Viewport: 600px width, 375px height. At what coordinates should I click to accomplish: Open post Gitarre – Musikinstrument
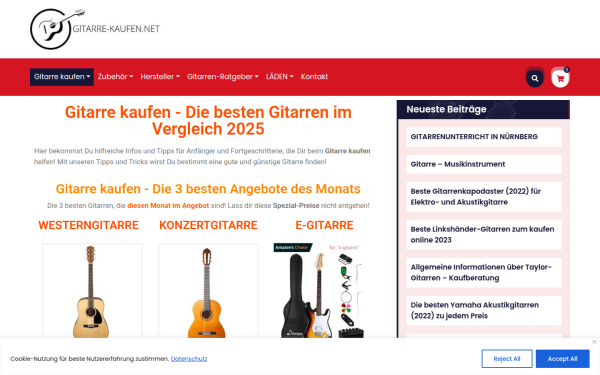pos(458,164)
